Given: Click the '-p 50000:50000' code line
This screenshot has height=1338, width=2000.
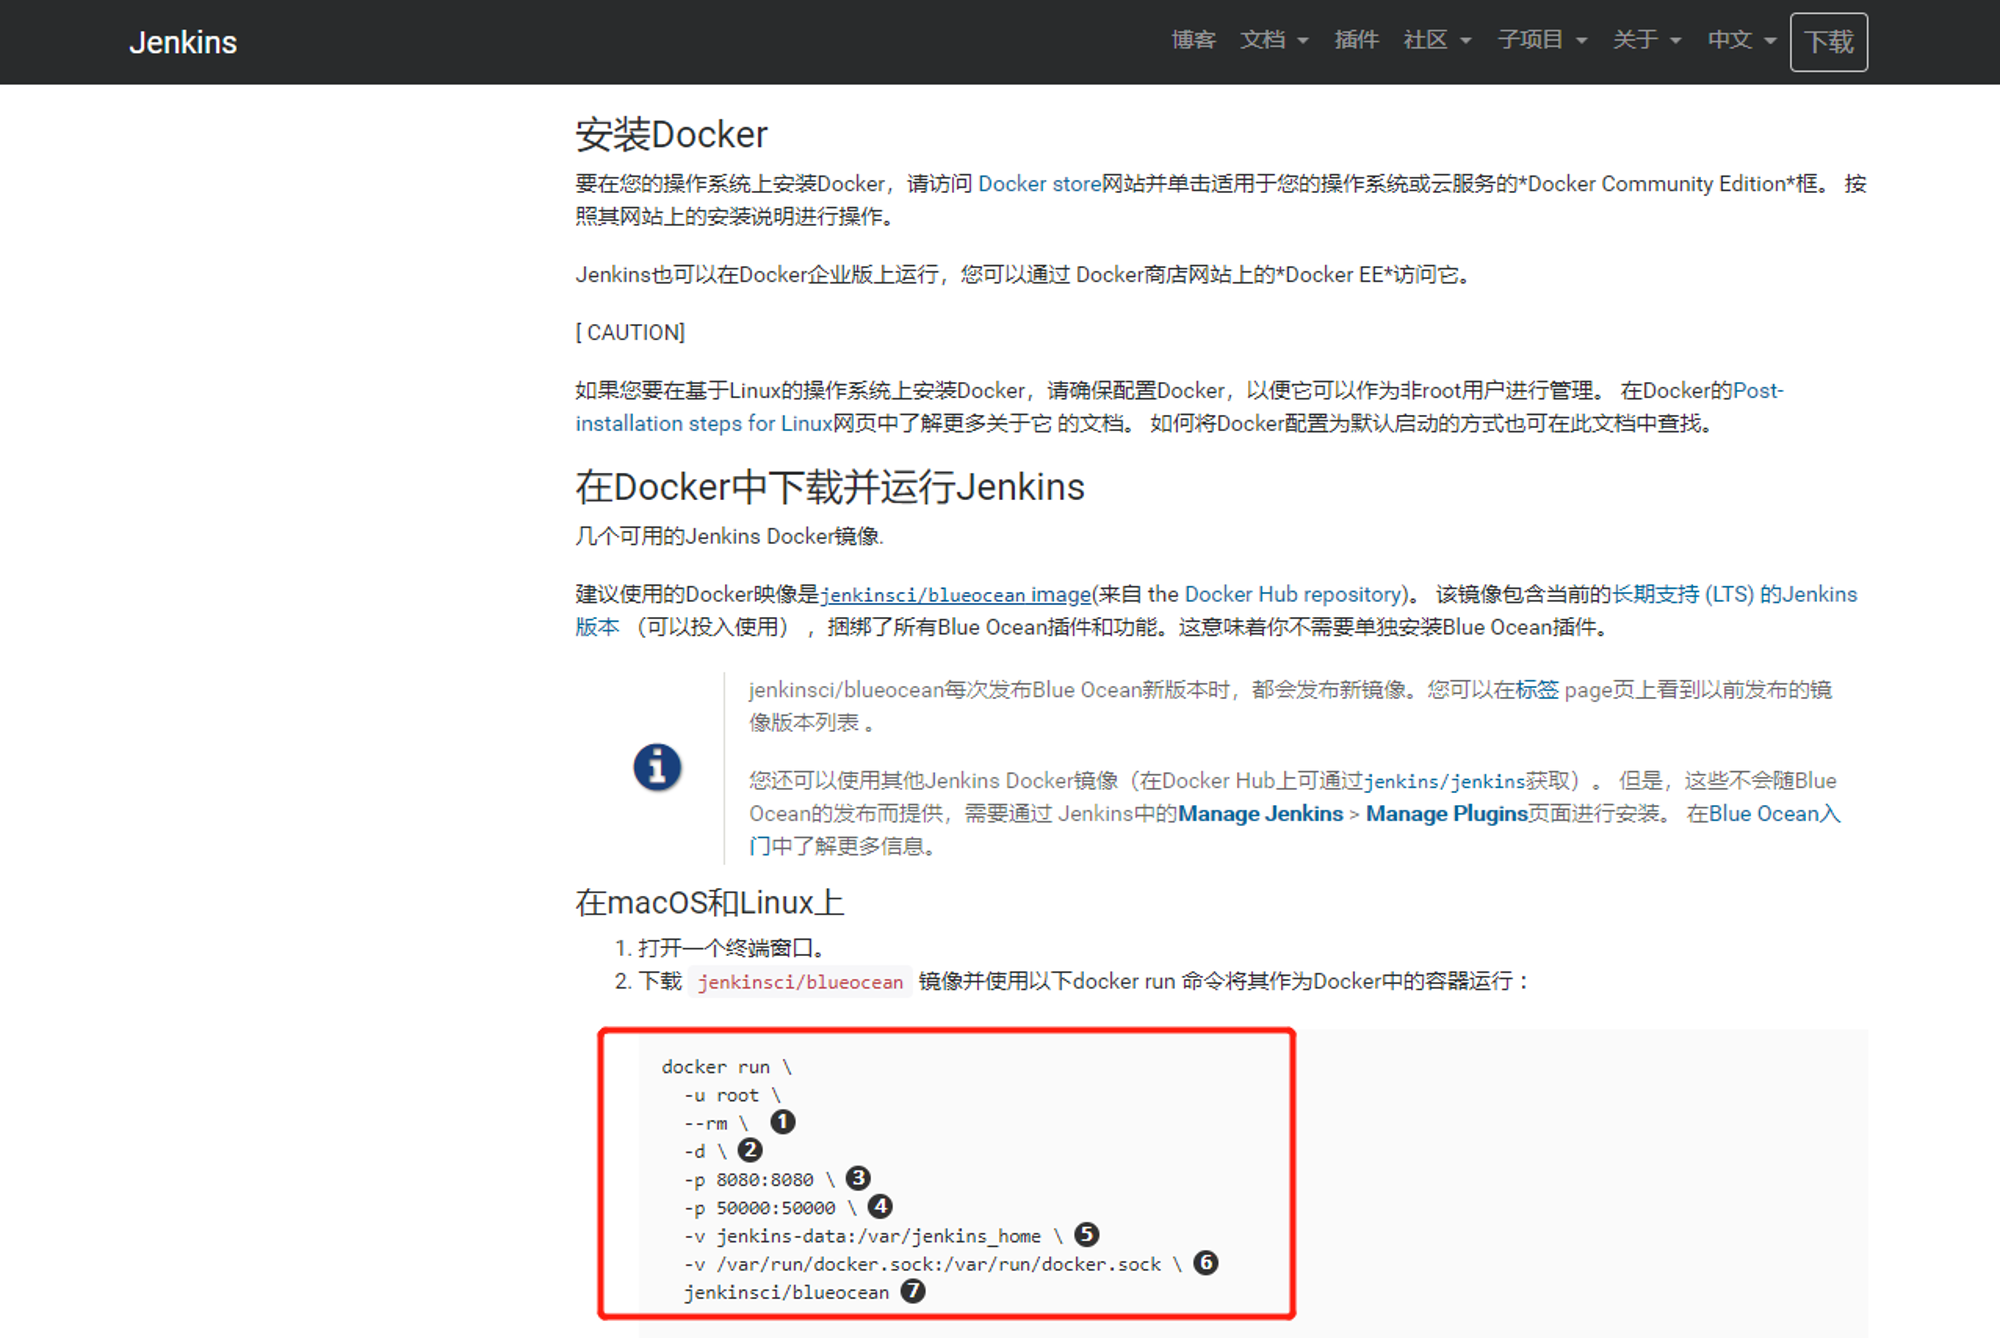Looking at the screenshot, I should [771, 1208].
